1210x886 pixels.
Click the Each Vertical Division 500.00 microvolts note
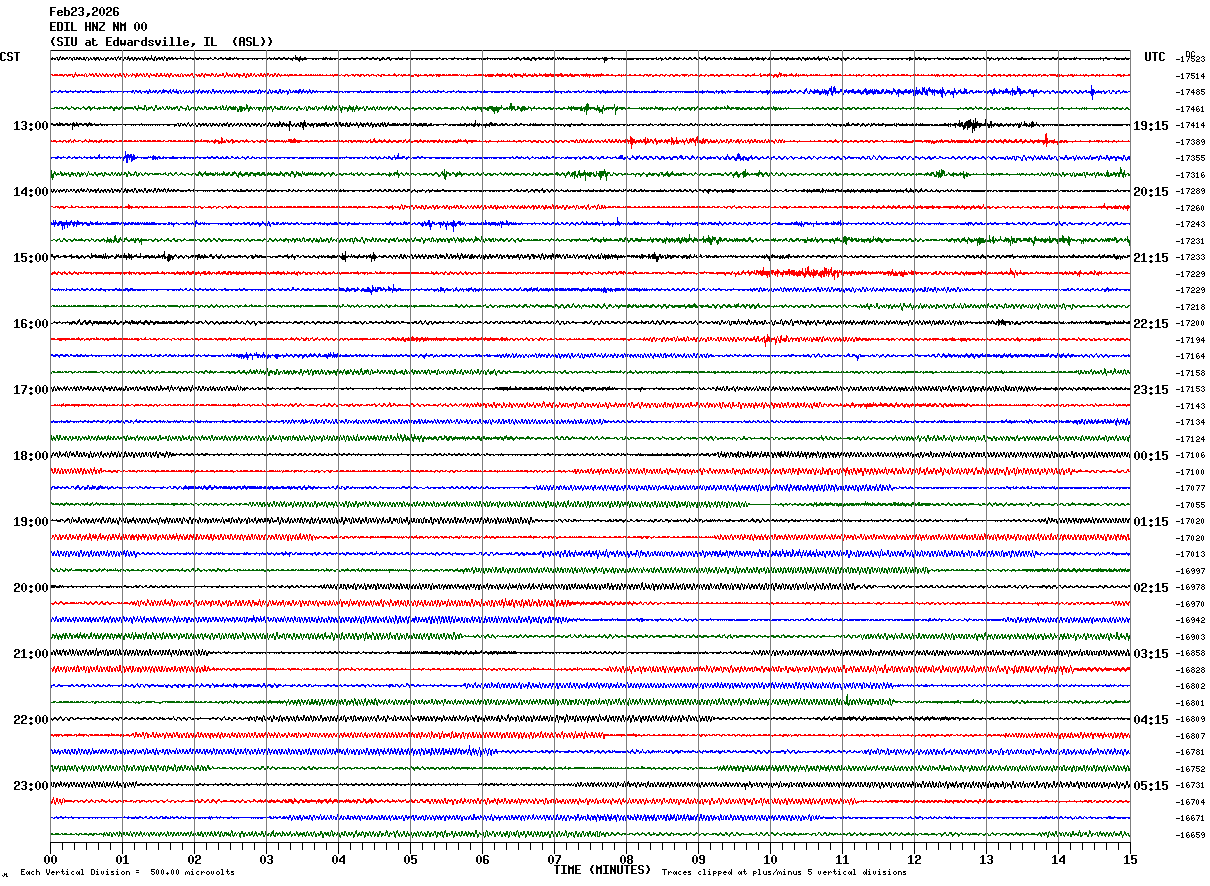[x=128, y=872]
